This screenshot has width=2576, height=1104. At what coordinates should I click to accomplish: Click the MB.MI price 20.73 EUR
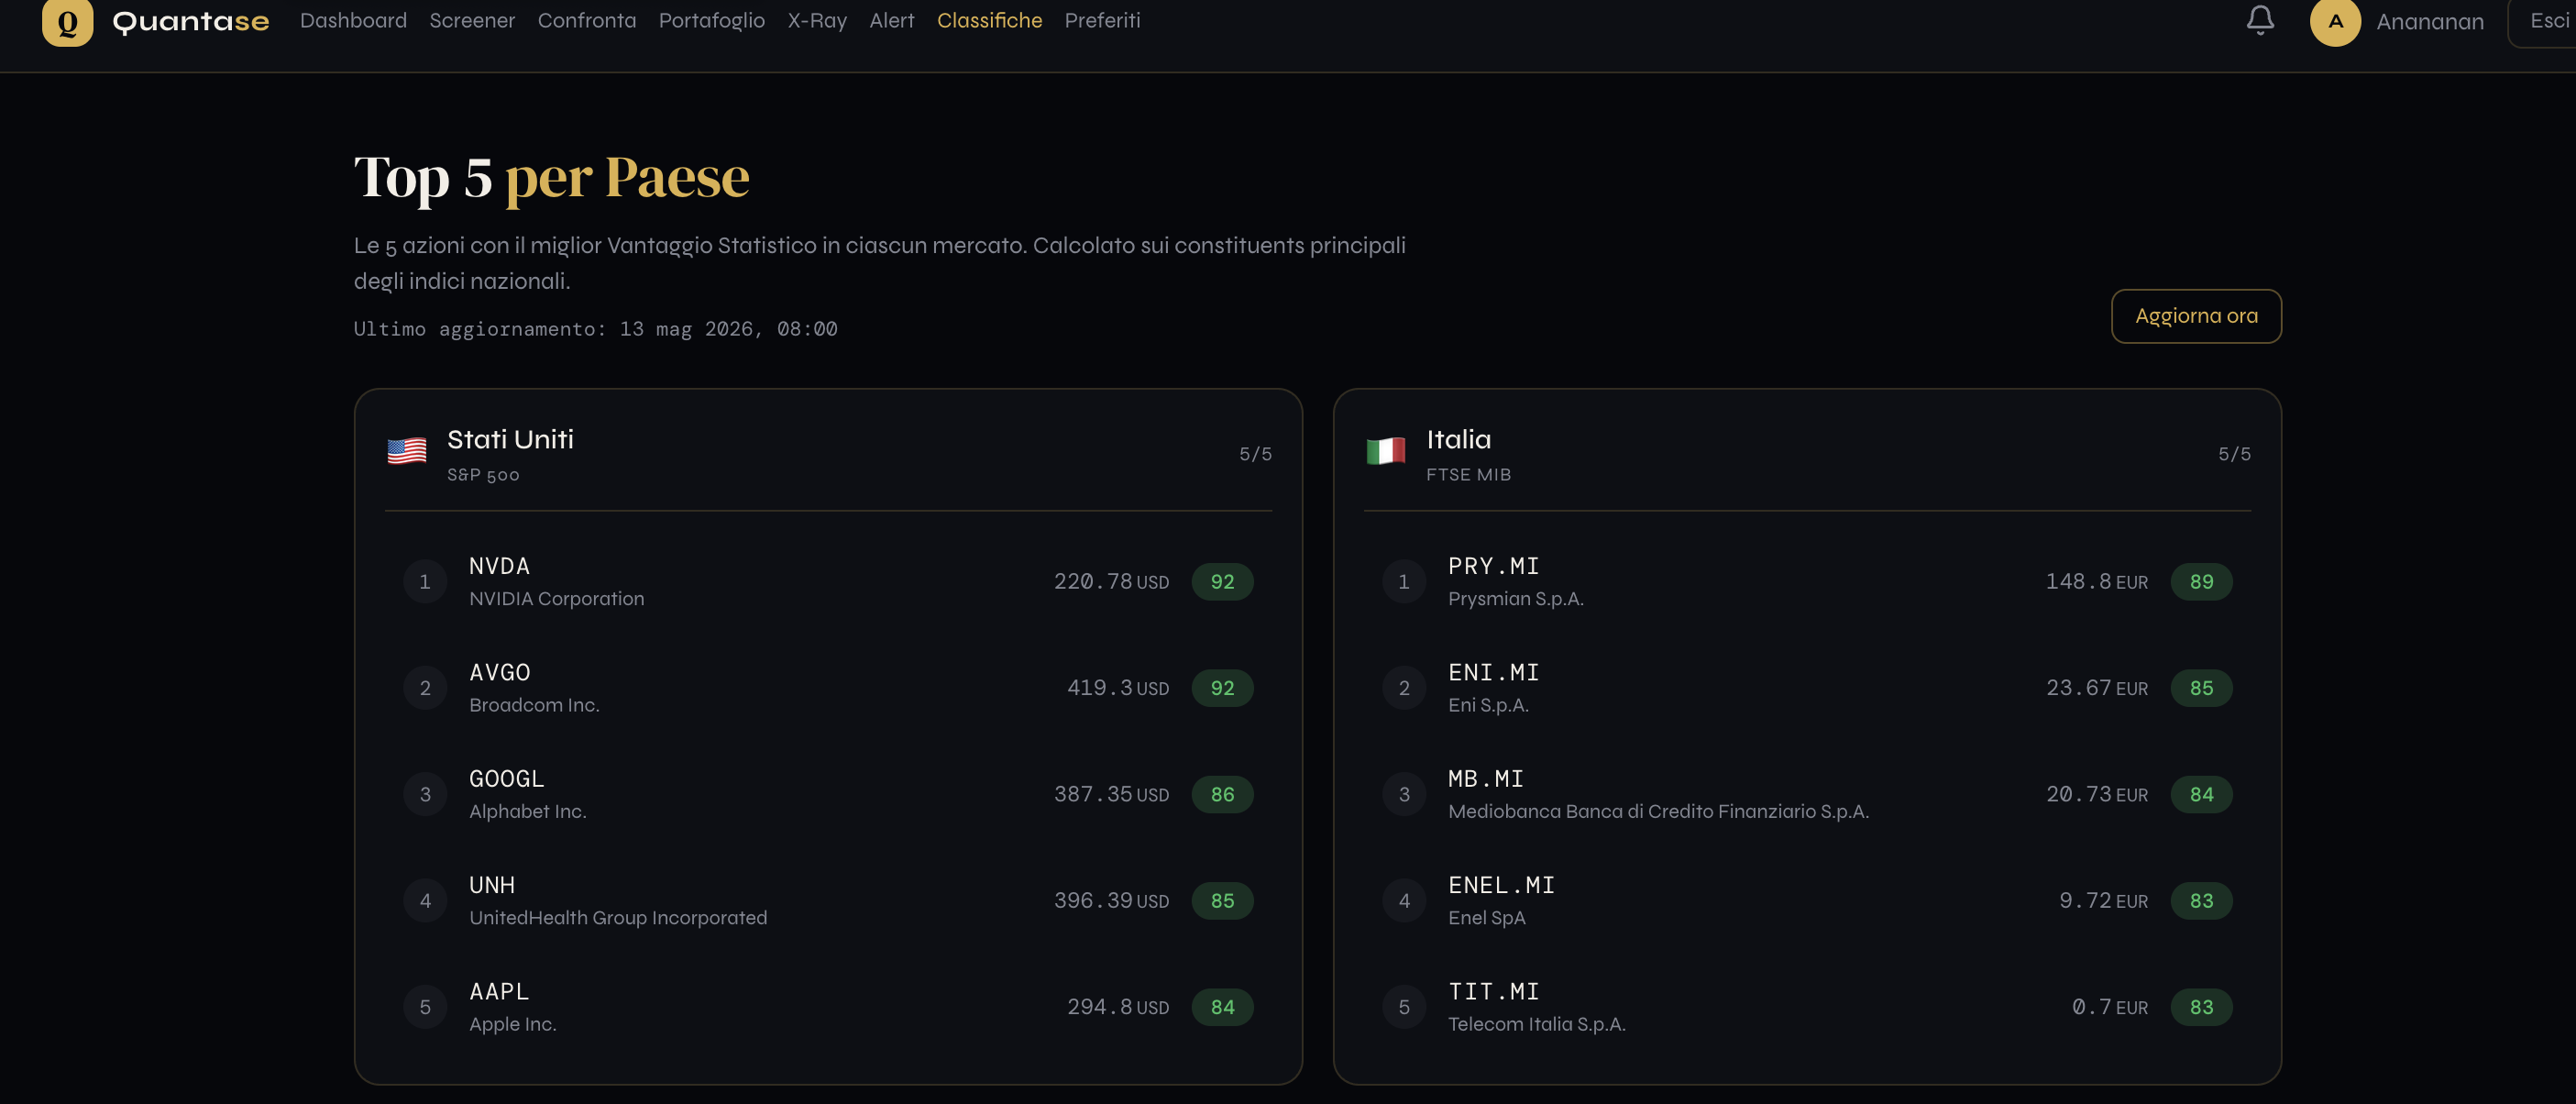(x=2096, y=795)
